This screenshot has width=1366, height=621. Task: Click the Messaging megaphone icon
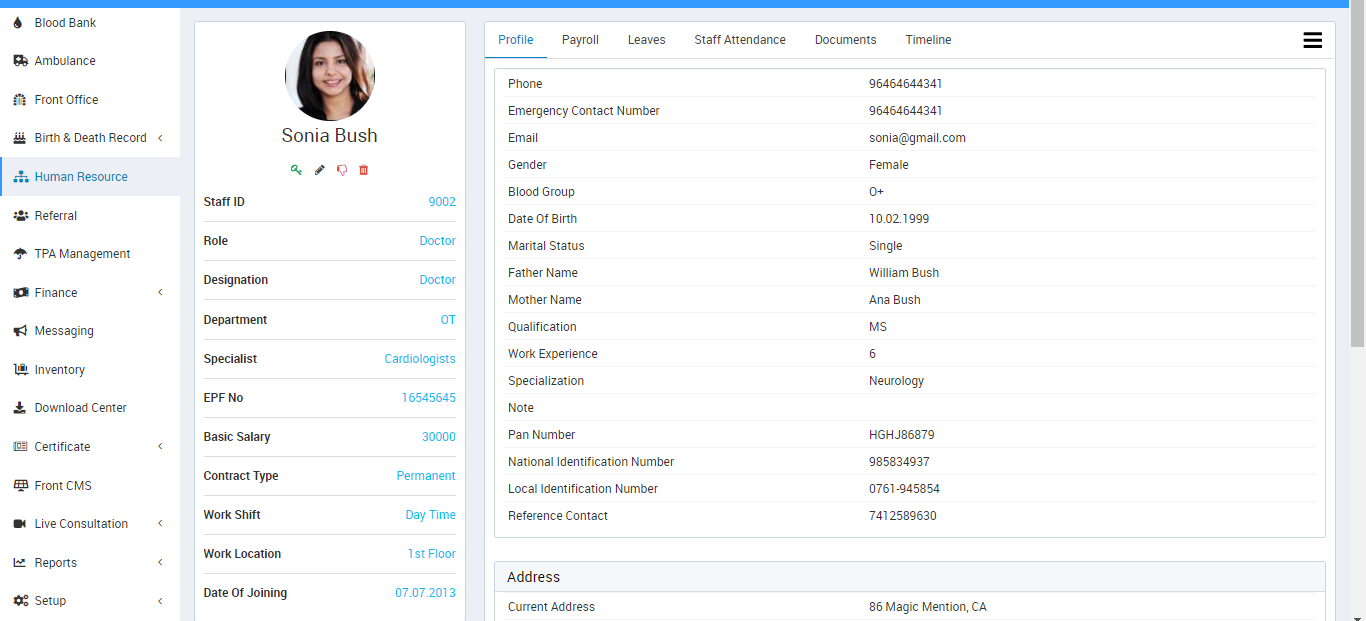coord(20,331)
